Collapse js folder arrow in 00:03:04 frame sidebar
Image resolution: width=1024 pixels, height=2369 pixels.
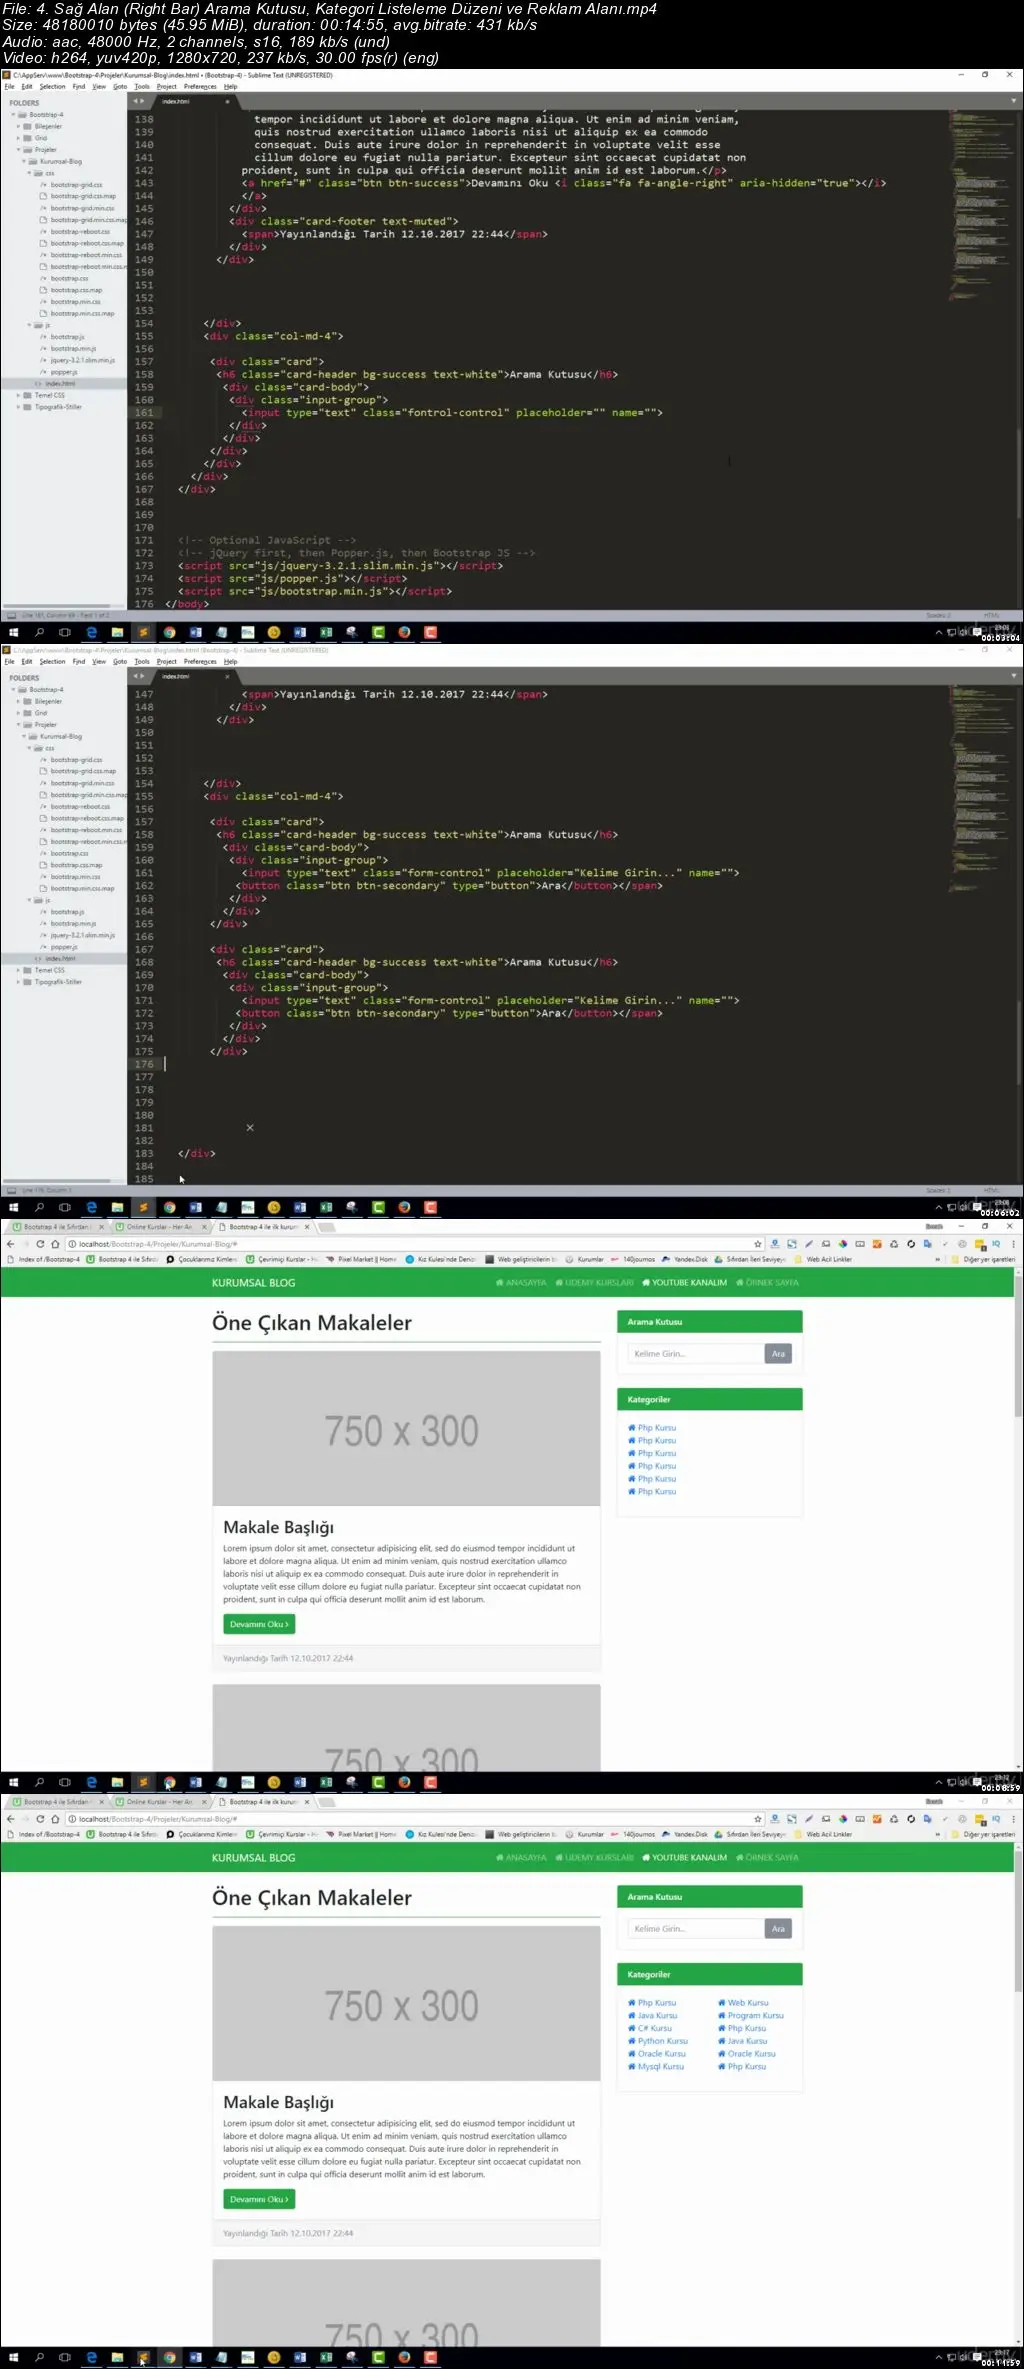point(30,325)
